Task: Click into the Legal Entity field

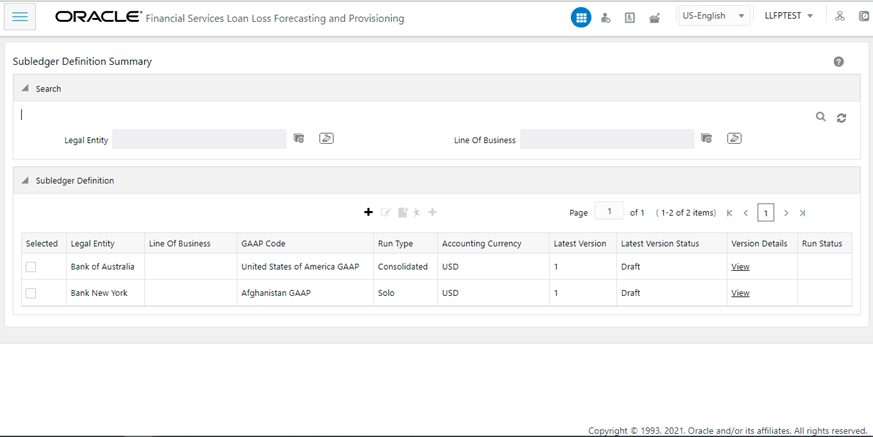Action: 199,139
